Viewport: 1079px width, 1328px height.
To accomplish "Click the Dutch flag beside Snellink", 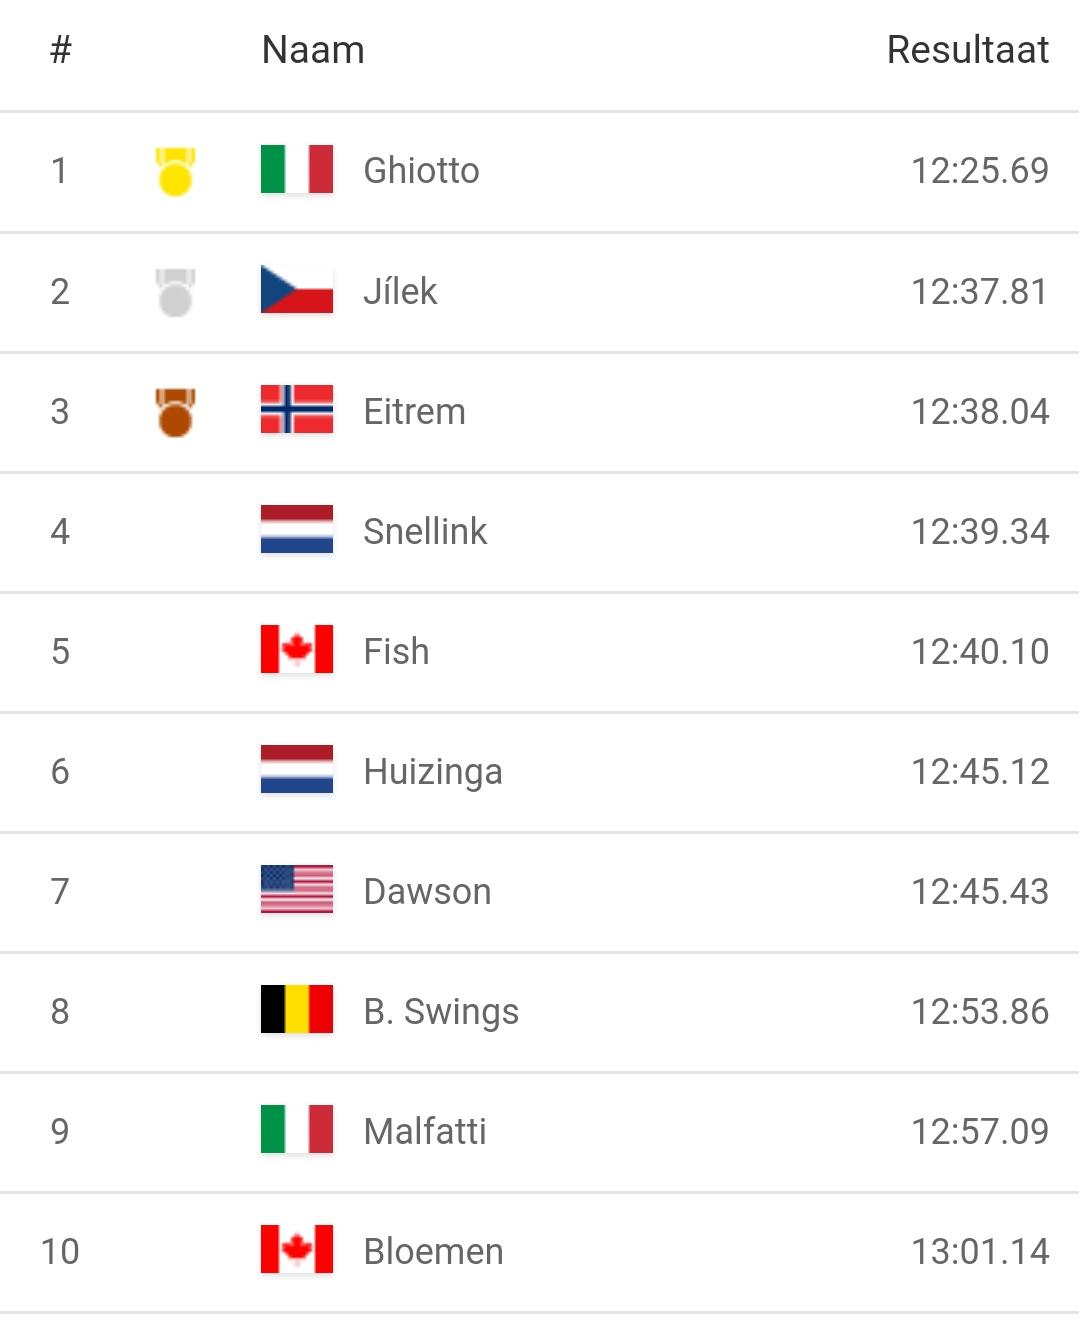I will point(296,530).
